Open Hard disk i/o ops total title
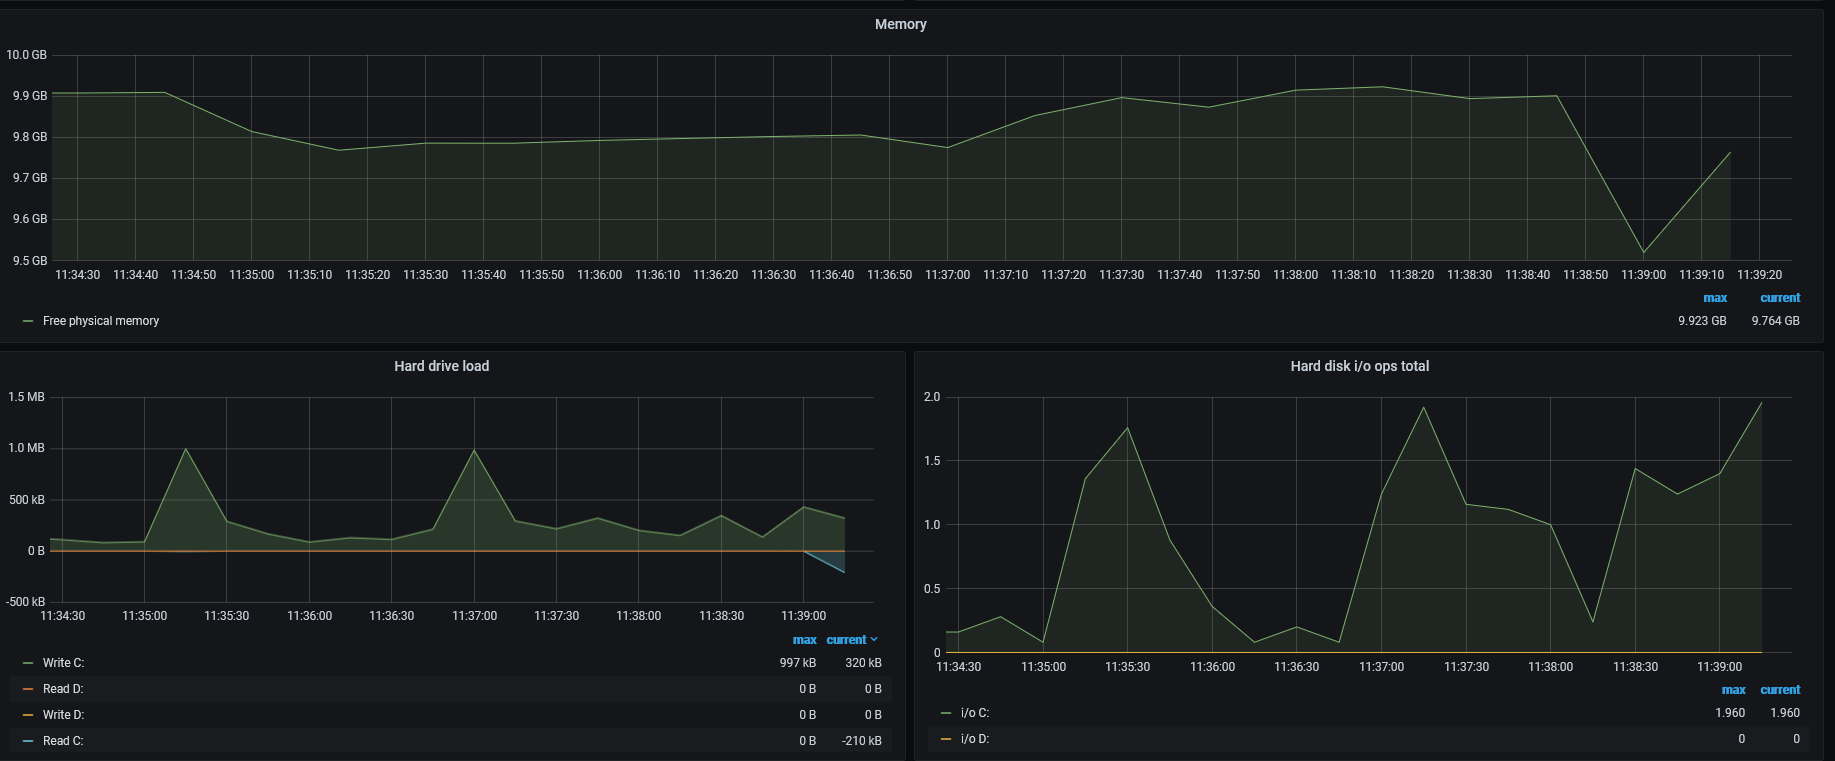Image resolution: width=1835 pixels, height=761 pixels. [x=1359, y=366]
